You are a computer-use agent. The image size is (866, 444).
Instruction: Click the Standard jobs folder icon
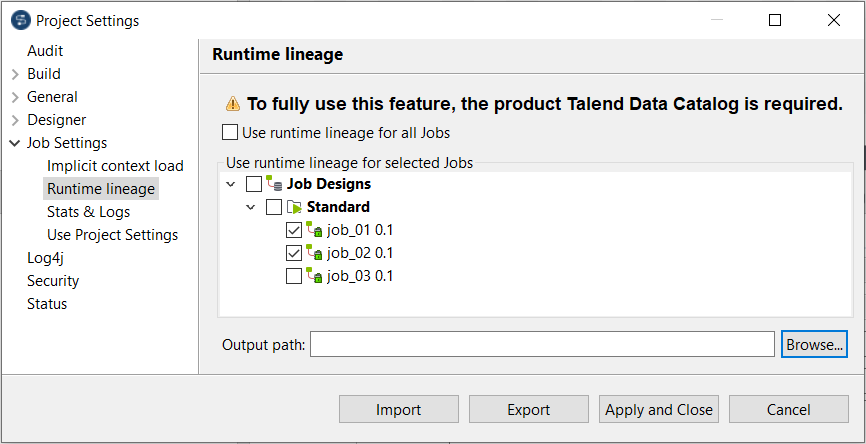[x=294, y=207]
